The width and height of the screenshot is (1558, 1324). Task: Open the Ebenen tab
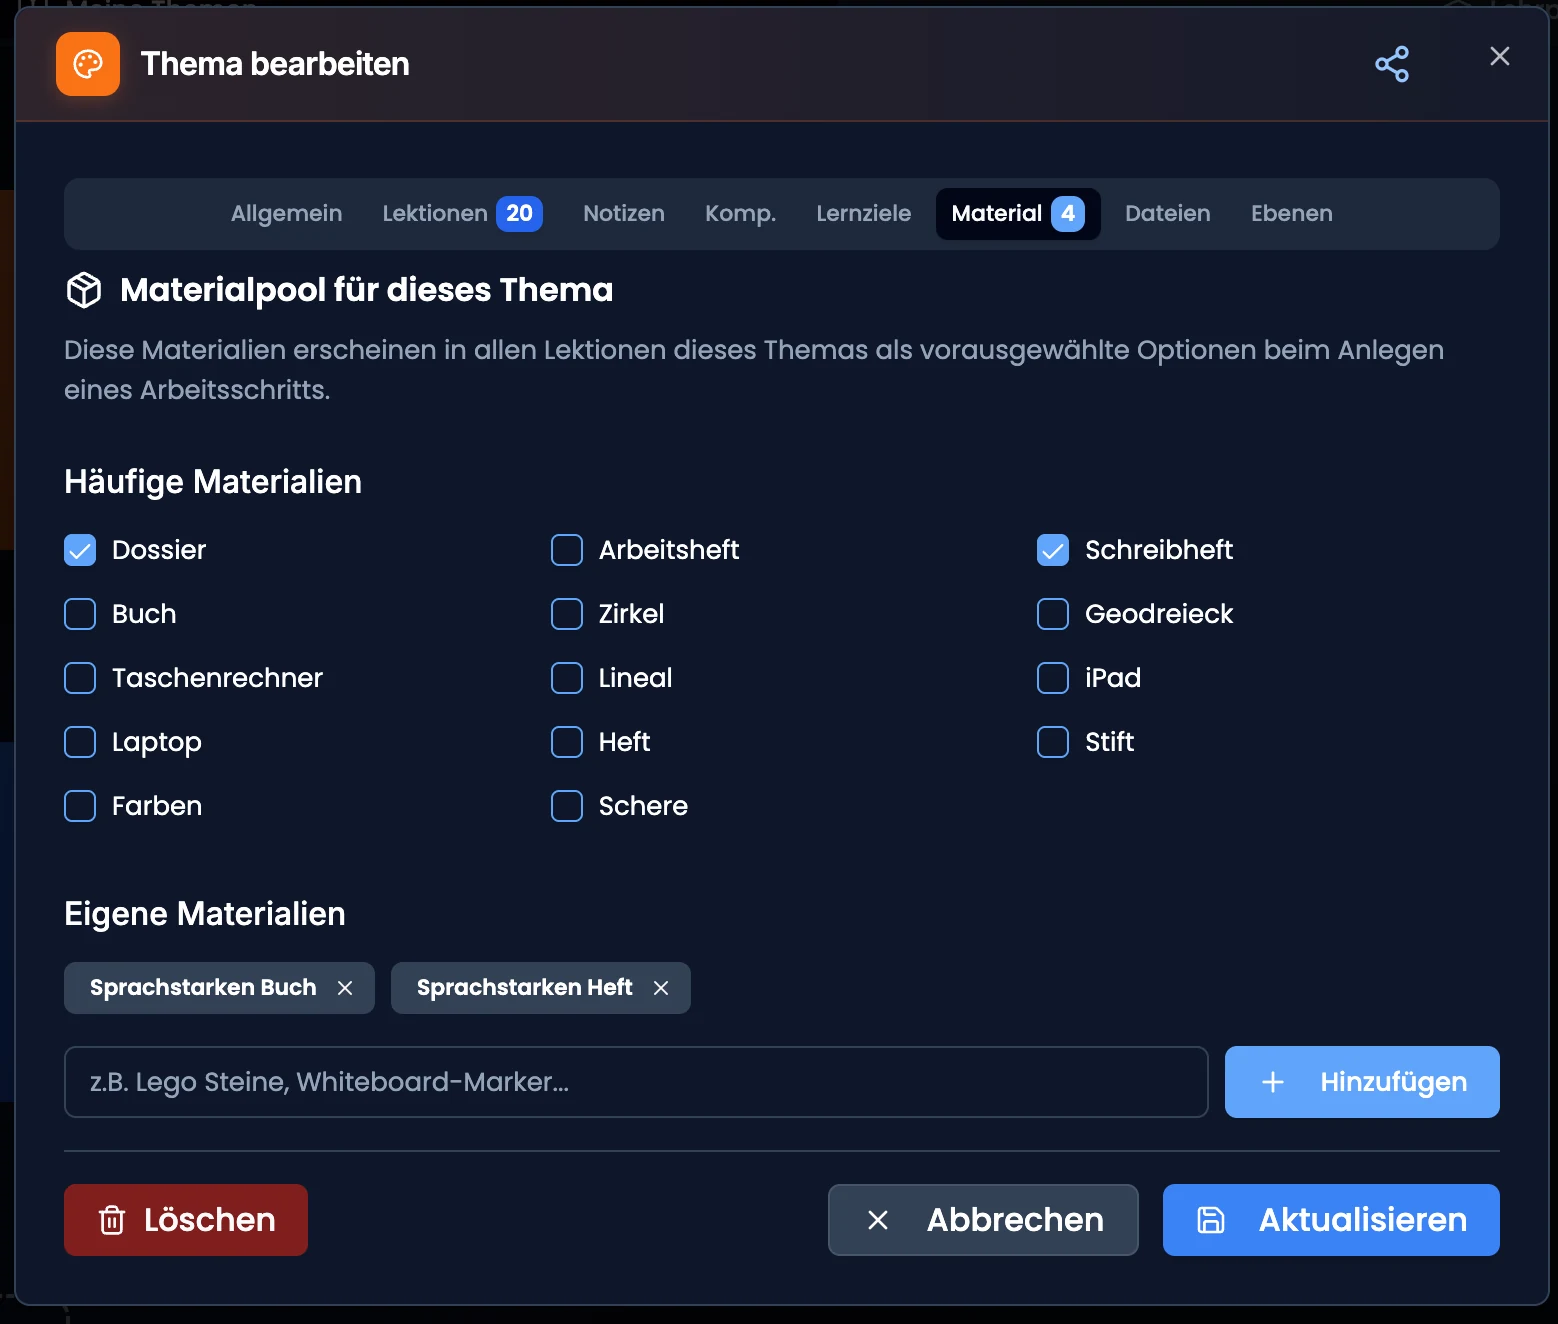tap(1292, 214)
